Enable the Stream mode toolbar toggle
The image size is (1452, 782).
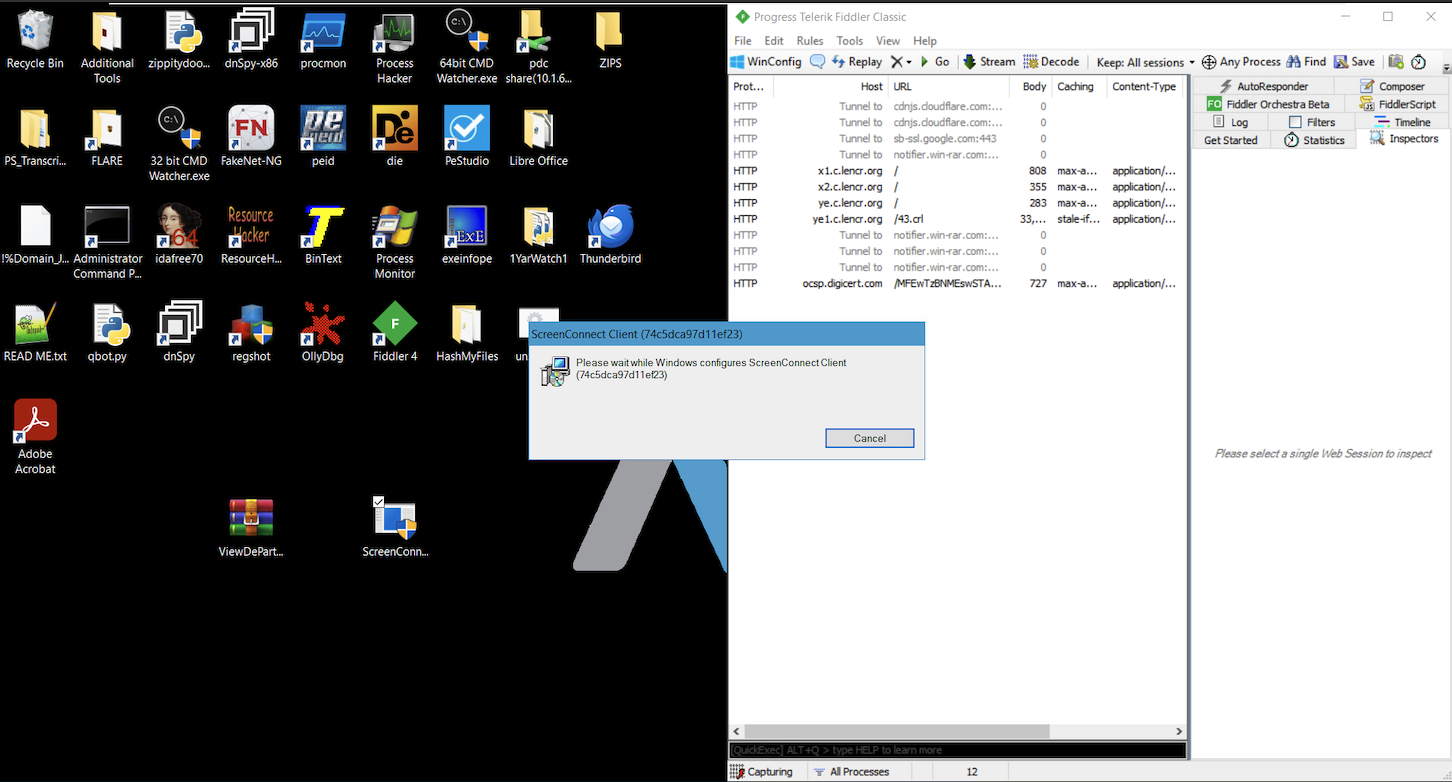989,62
